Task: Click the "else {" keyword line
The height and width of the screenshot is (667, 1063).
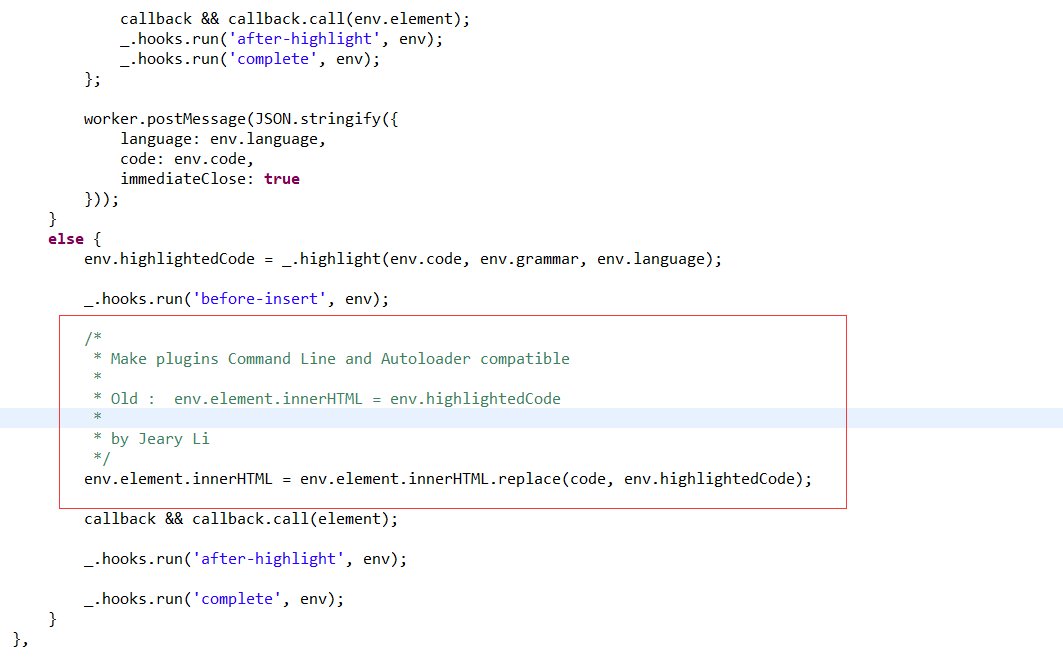Action: (75, 239)
